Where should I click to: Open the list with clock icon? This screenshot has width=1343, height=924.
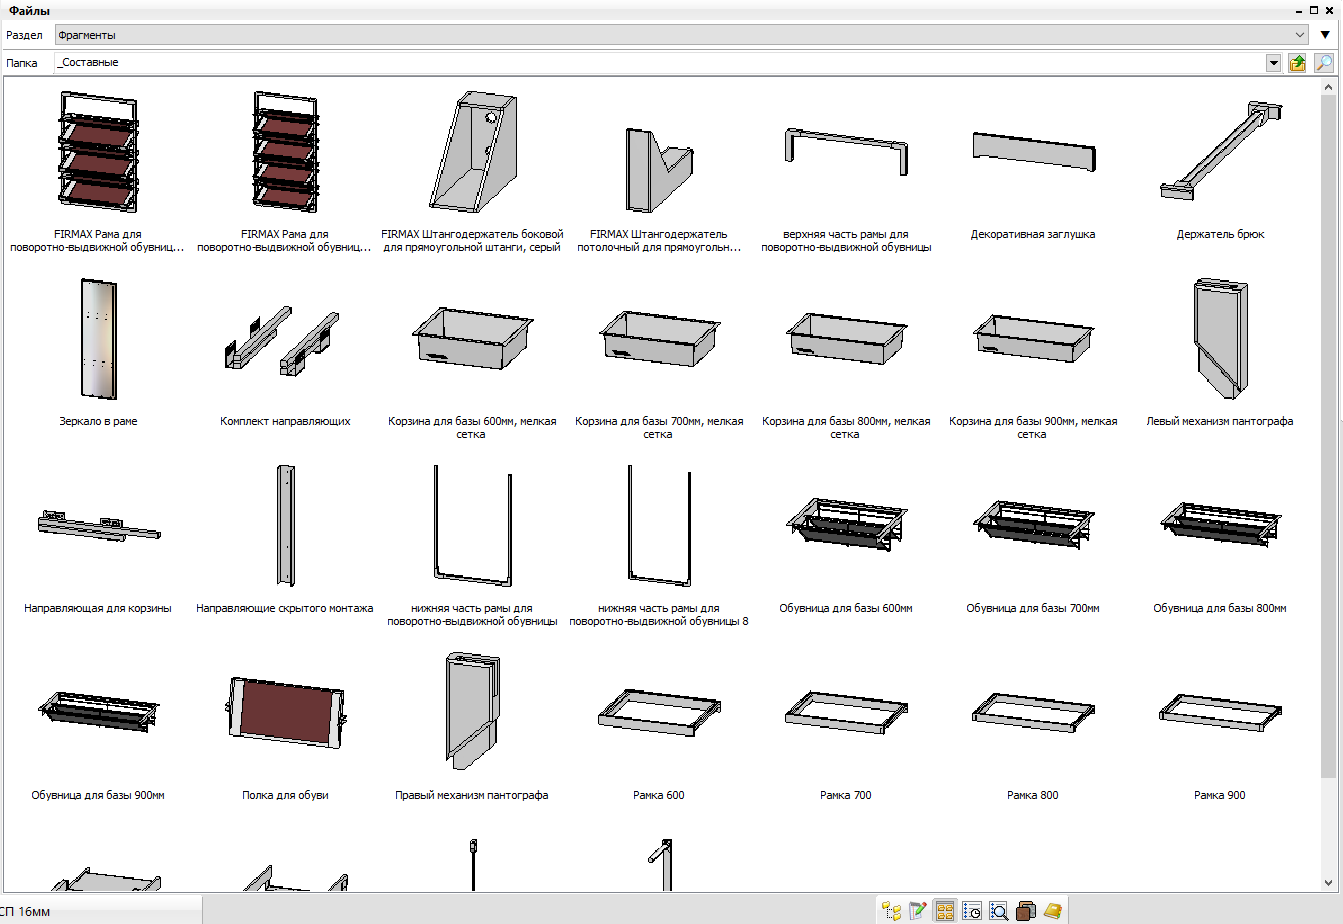click(x=972, y=910)
